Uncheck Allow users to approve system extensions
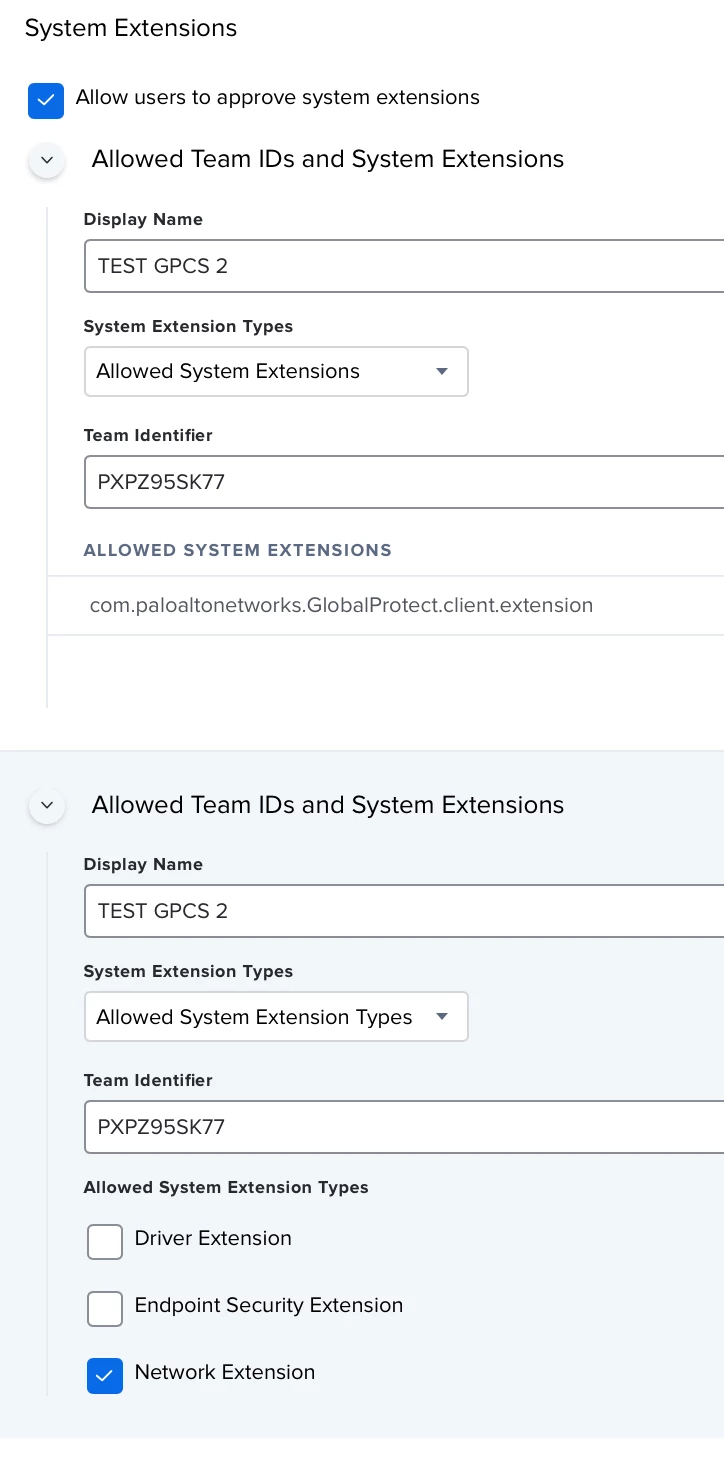The width and height of the screenshot is (724, 1460). pos(46,100)
